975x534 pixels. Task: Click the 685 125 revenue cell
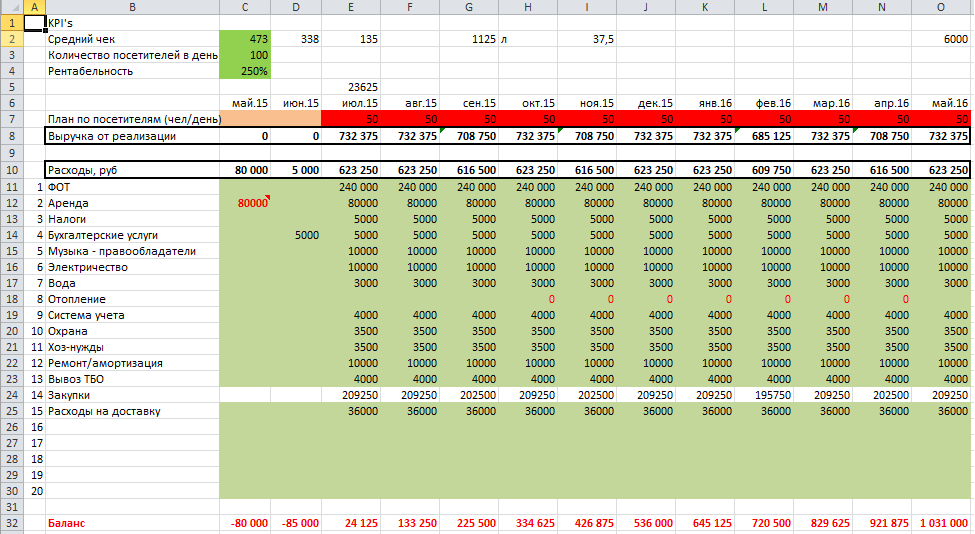[764, 136]
